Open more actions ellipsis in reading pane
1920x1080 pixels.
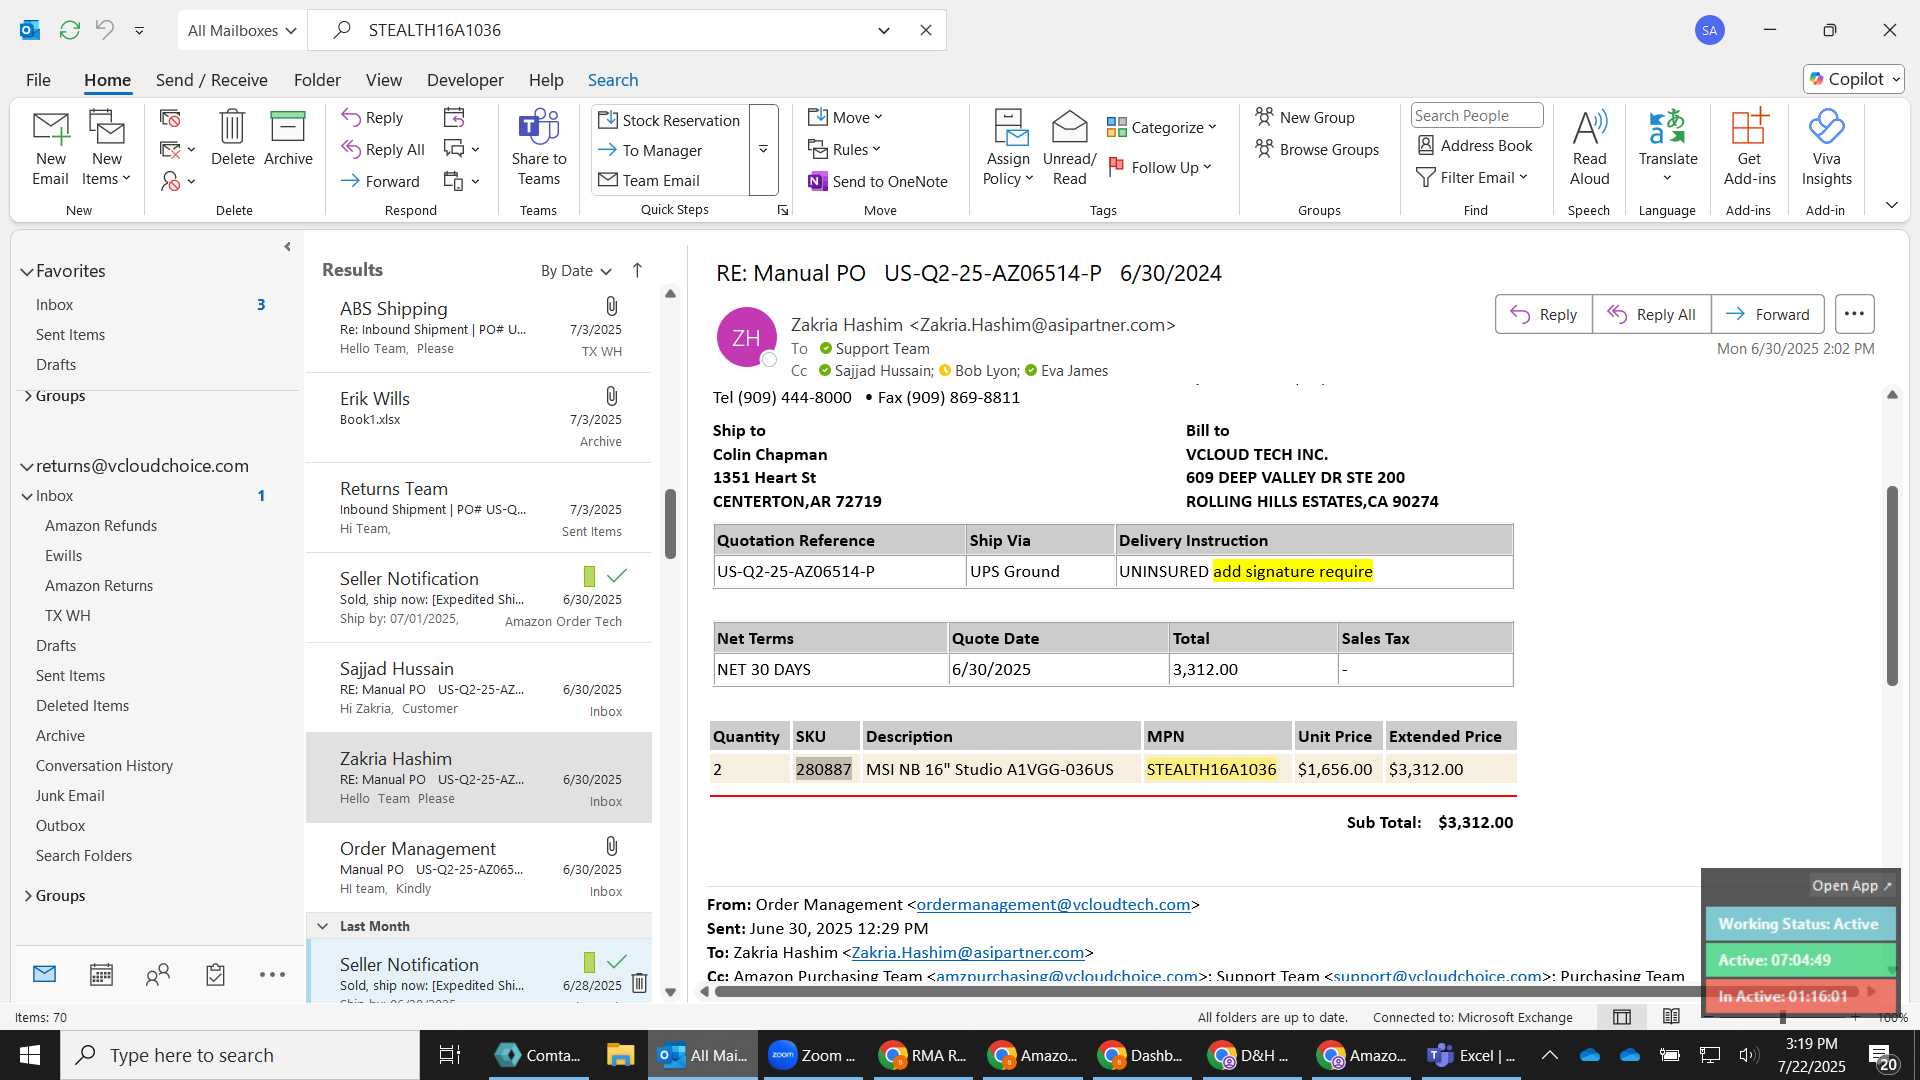[1854, 314]
